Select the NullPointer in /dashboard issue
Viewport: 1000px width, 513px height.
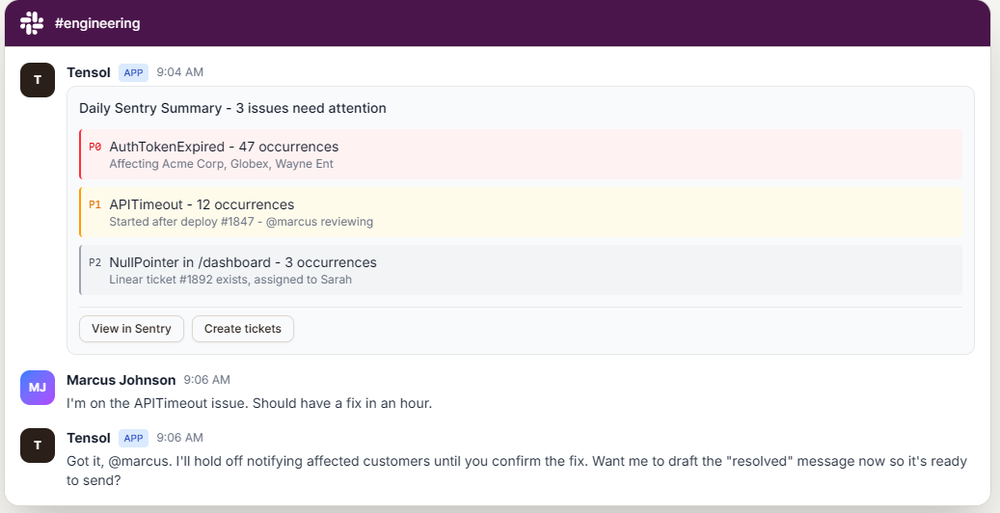(520, 270)
